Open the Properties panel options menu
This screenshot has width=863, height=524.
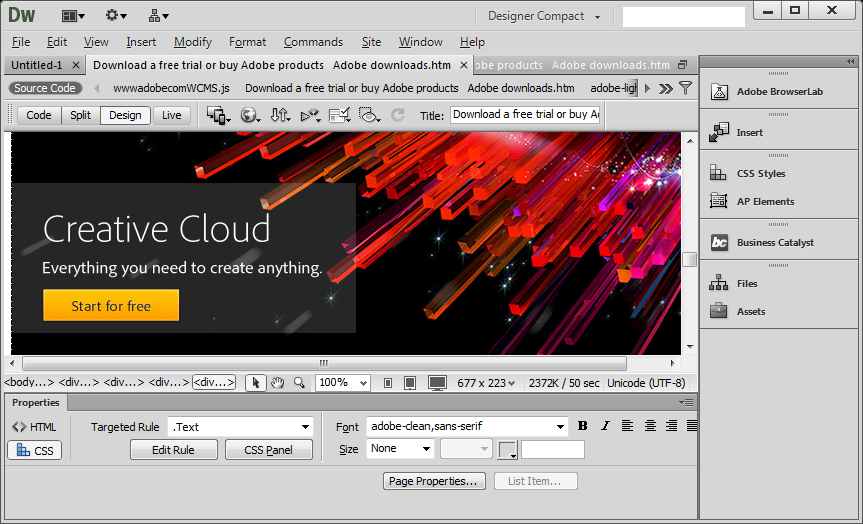pos(686,402)
